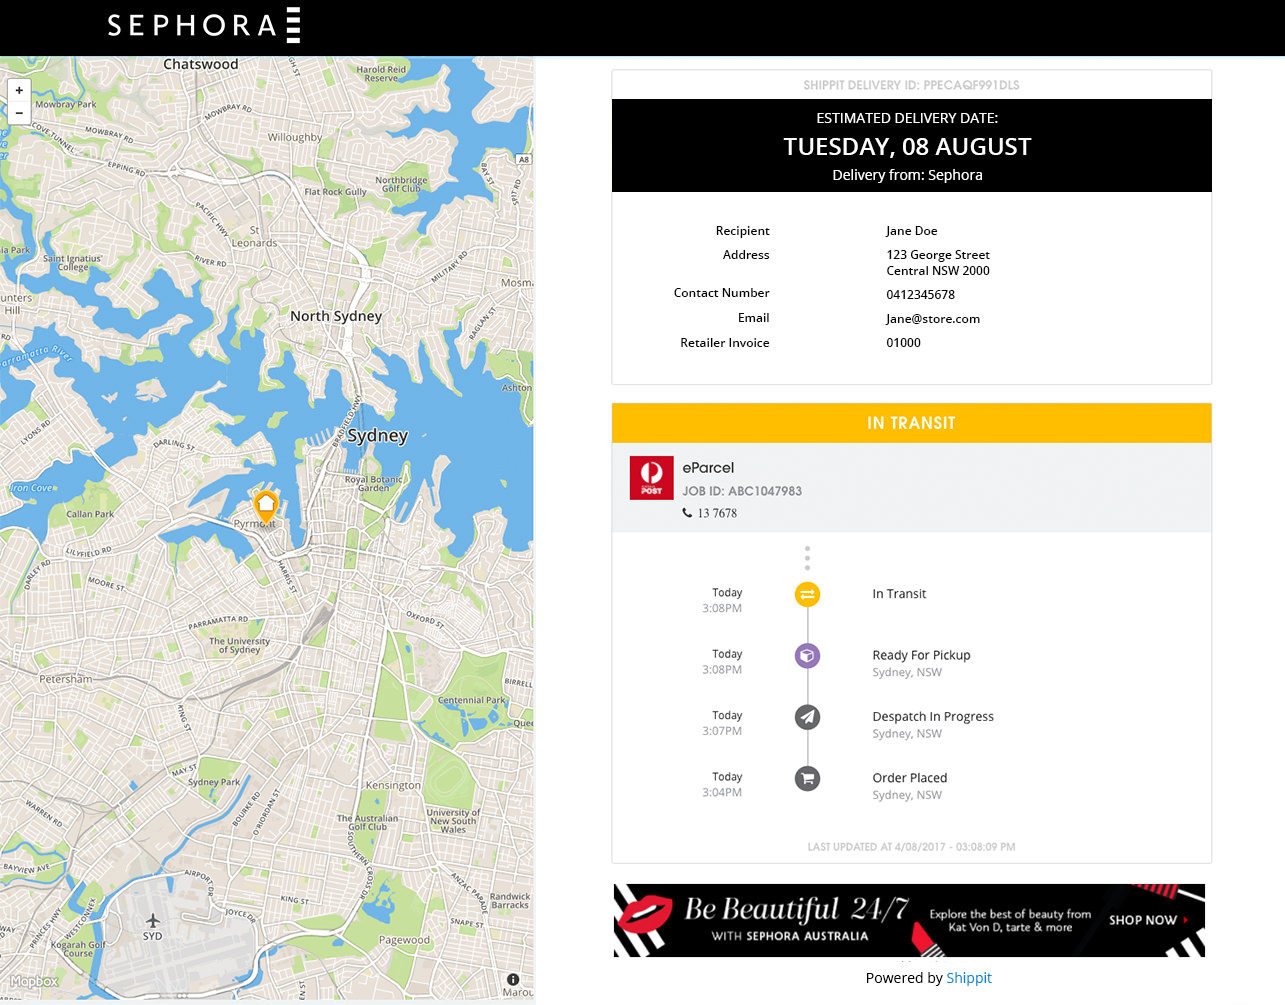Screen dimensions: 1285x1005
Task: Zoom in the map with plus button
Action: (19, 90)
